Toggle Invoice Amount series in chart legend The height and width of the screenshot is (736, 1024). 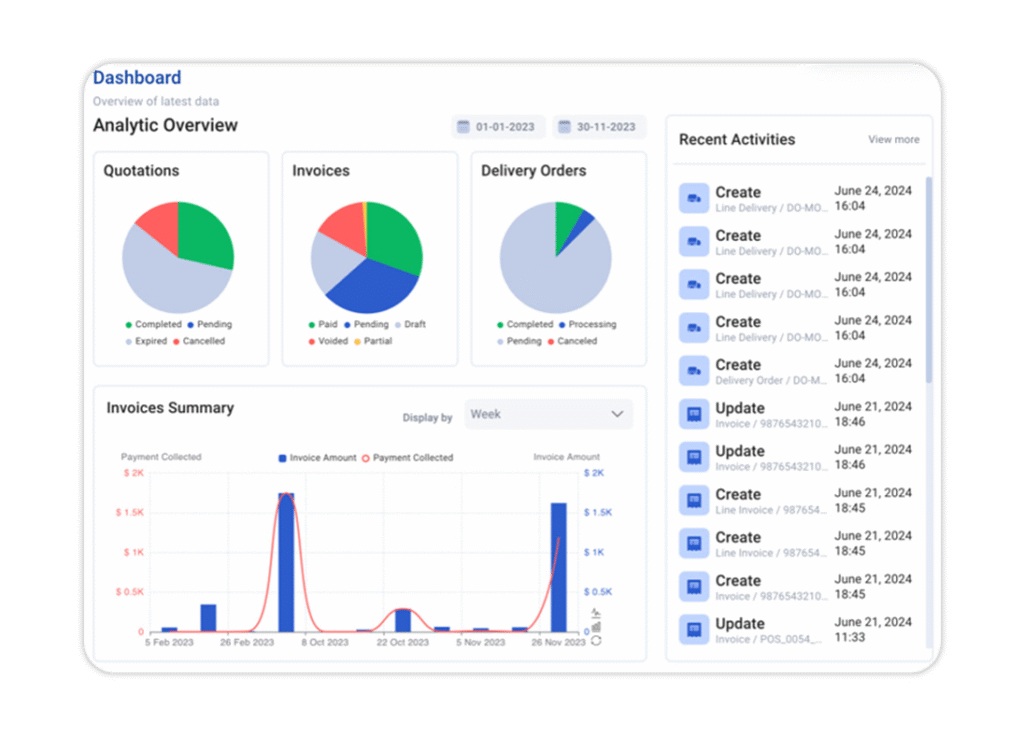pos(318,458)
